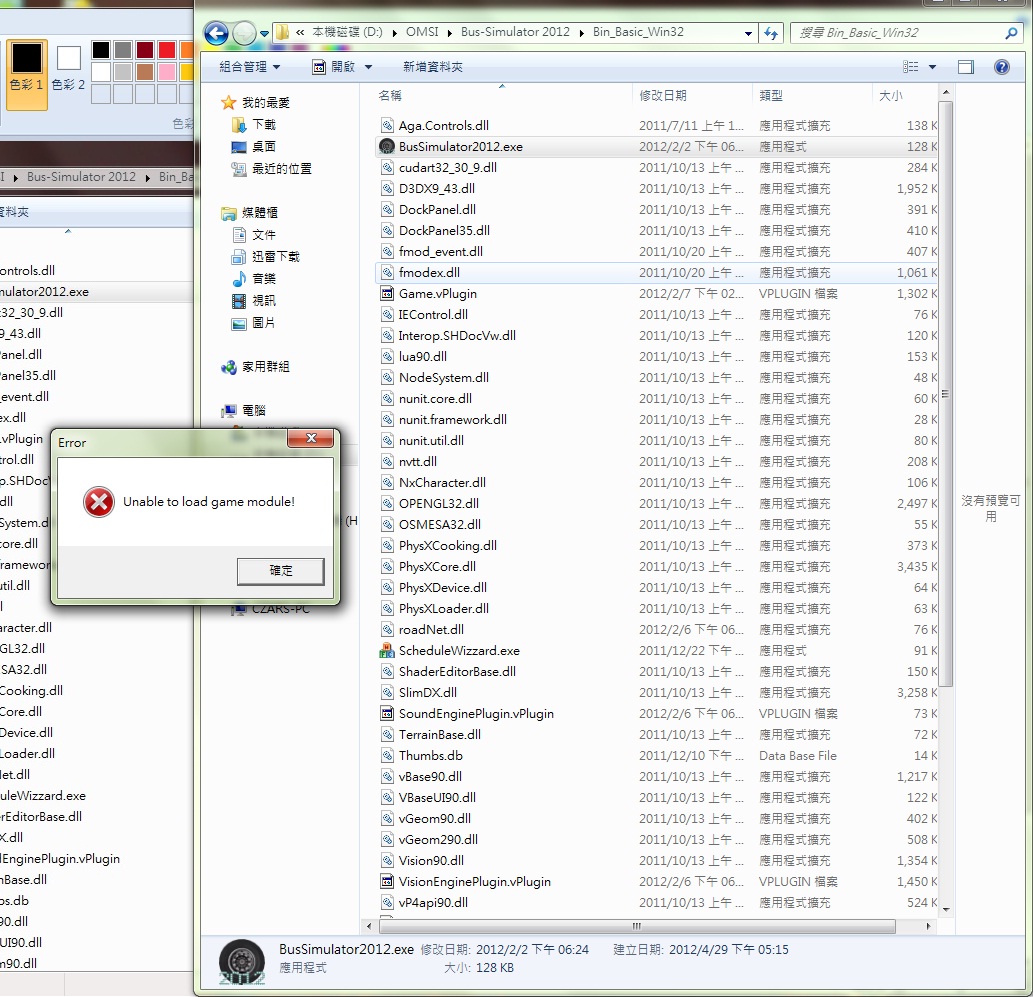Select 色彩 2 in Paint
Screen dimensions: 1033x997
click(68, 66)
